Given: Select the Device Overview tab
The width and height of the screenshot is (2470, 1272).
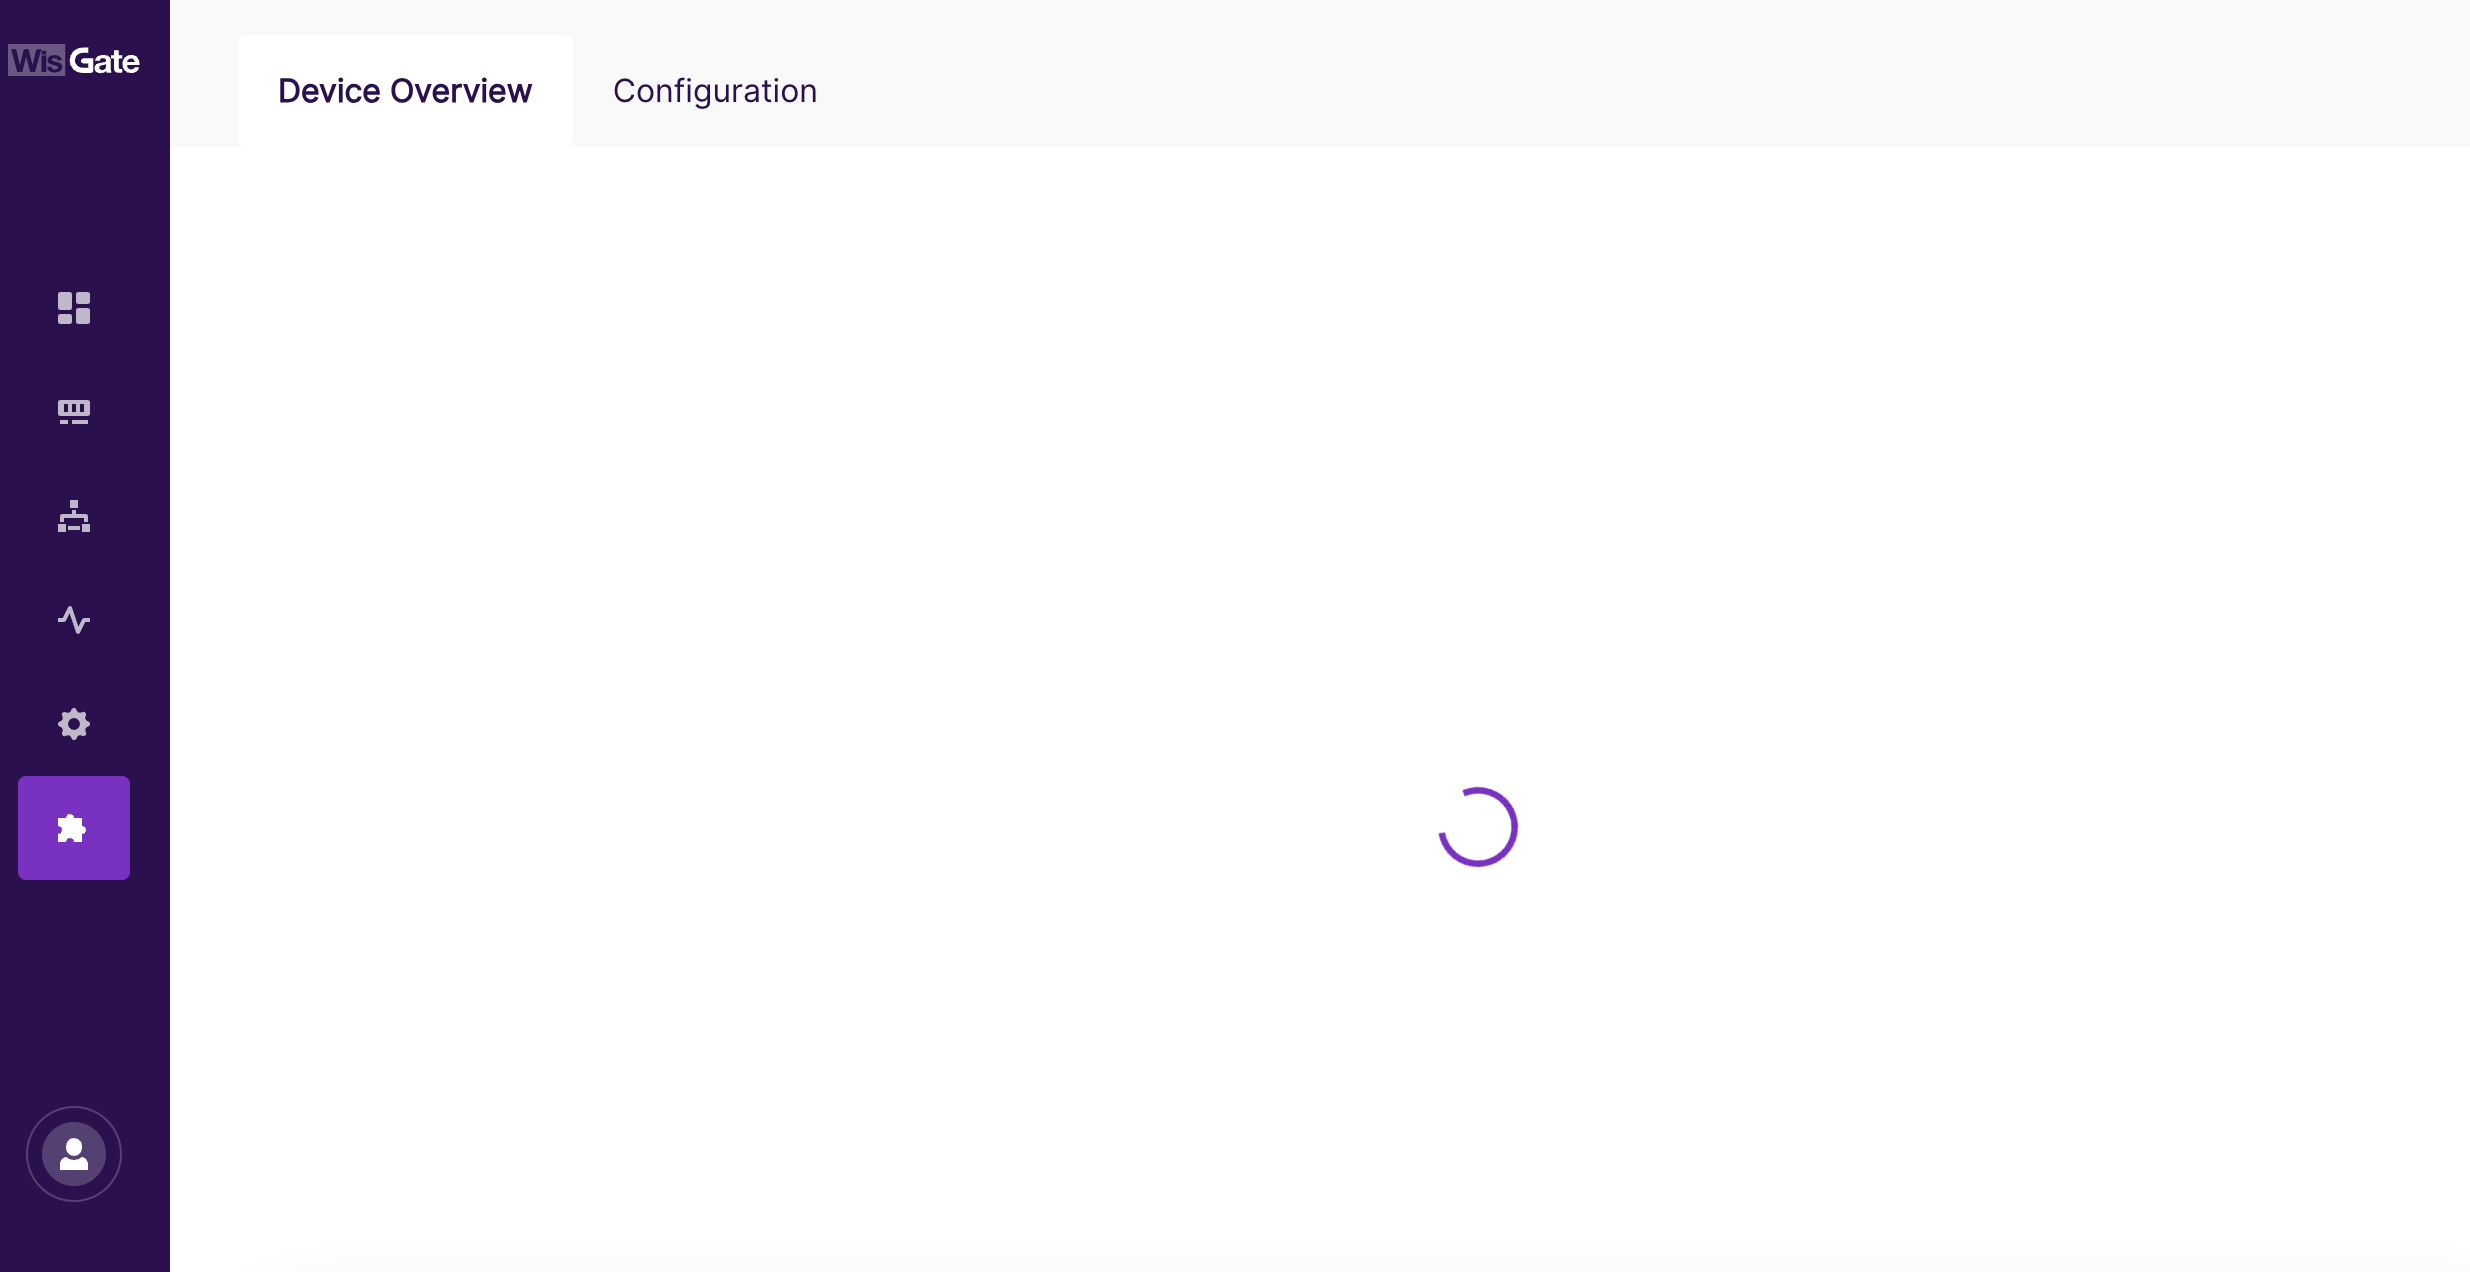Looking at the screenshot, I should coord(405,91).
